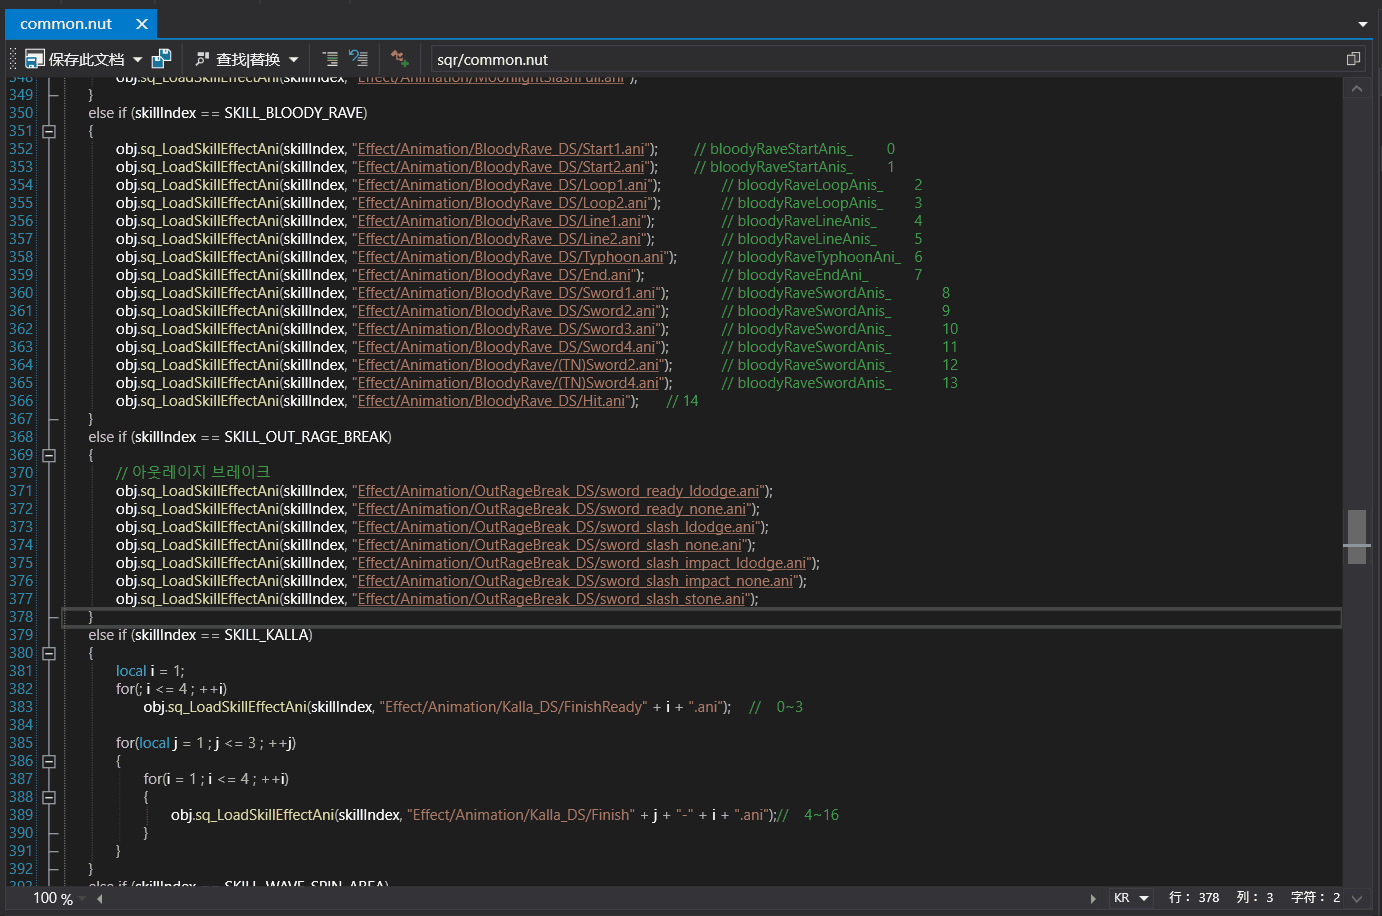Viewport: 1382px width, 916px height.
Task: Collapse the code block at line 369
Action: pyautogui.click(x=49, y=455)
